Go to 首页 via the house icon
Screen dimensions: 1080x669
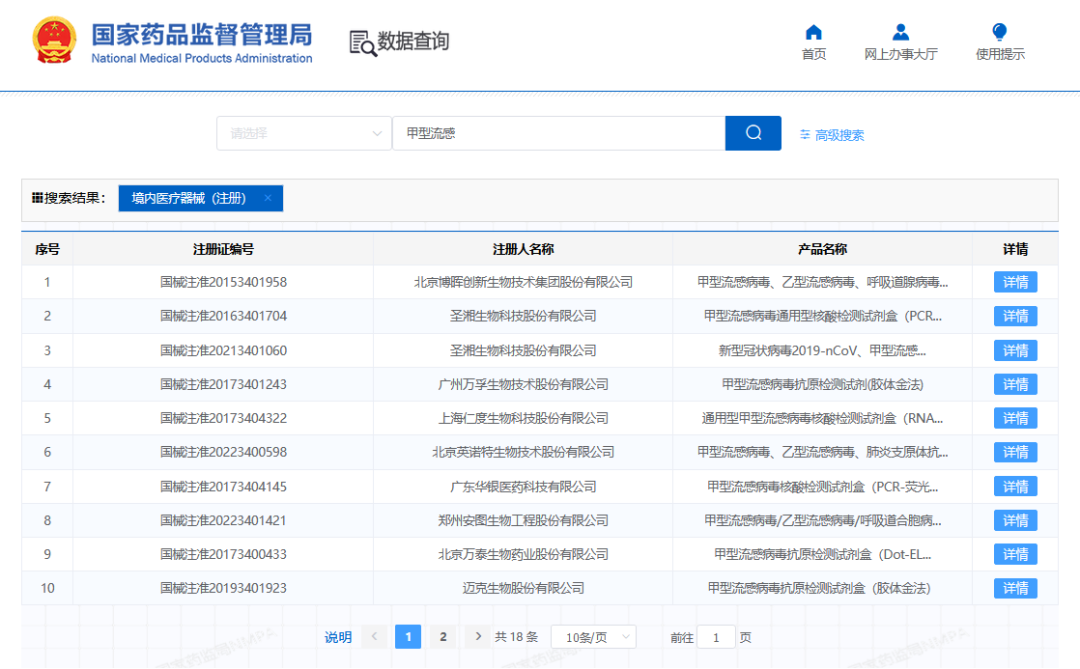(813, 32)
